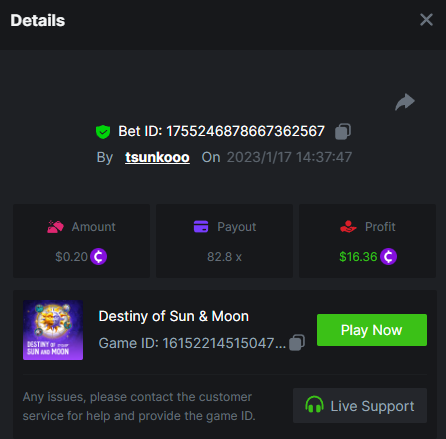
Task: Open Destiny of Sun & Moon thumbnail
Action: (53, 330)
